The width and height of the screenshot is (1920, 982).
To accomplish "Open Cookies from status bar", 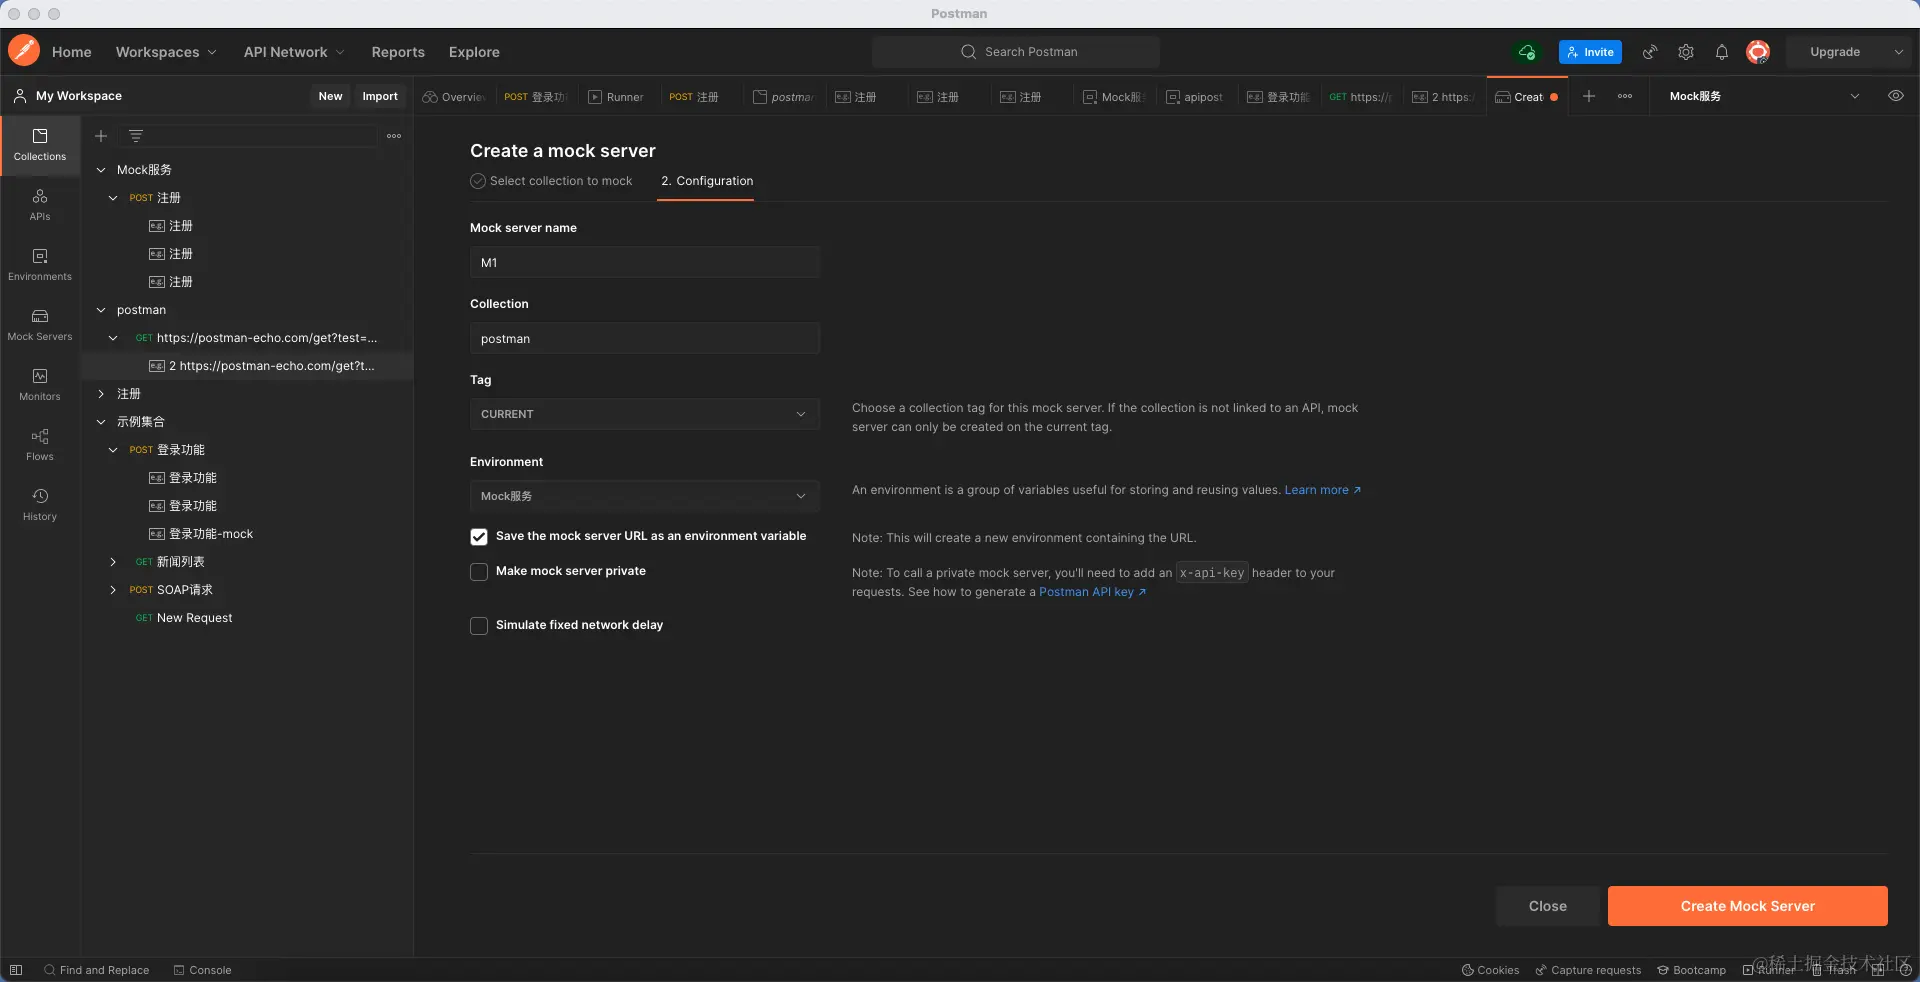I will pyautogui.click(x=1490, y=970).
